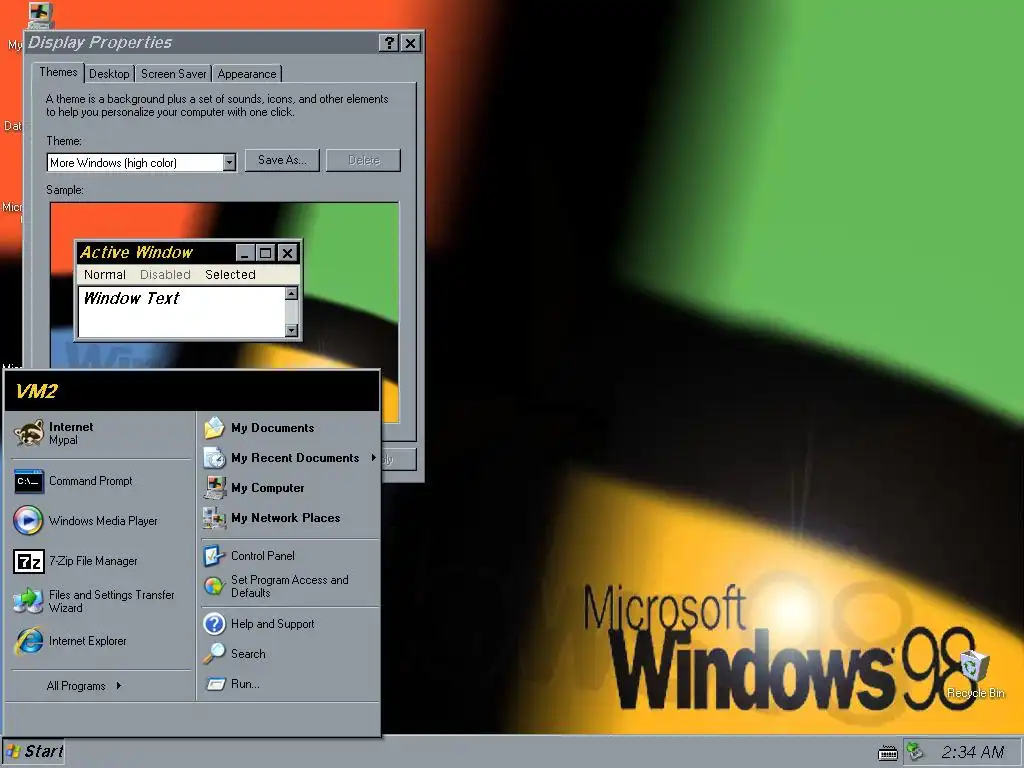Open Mypal Internet raccoon icon
1024x768 pixels.
29,433
